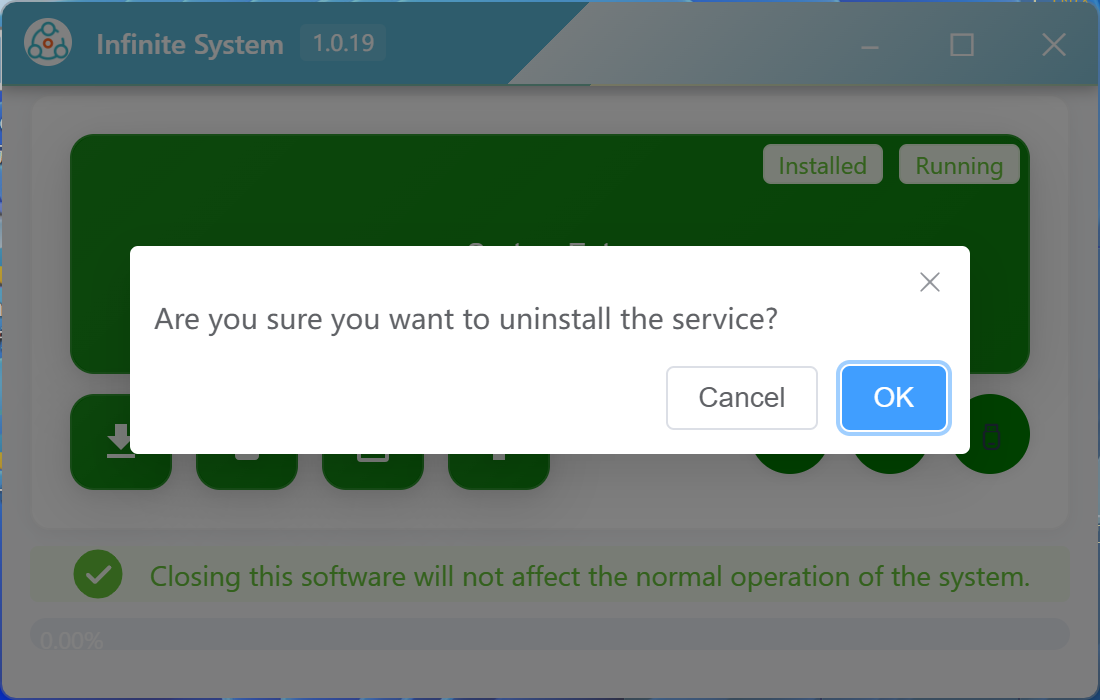Close the uninstall dialog with its X
The image size is (1100, 700).
coord(930,282)
